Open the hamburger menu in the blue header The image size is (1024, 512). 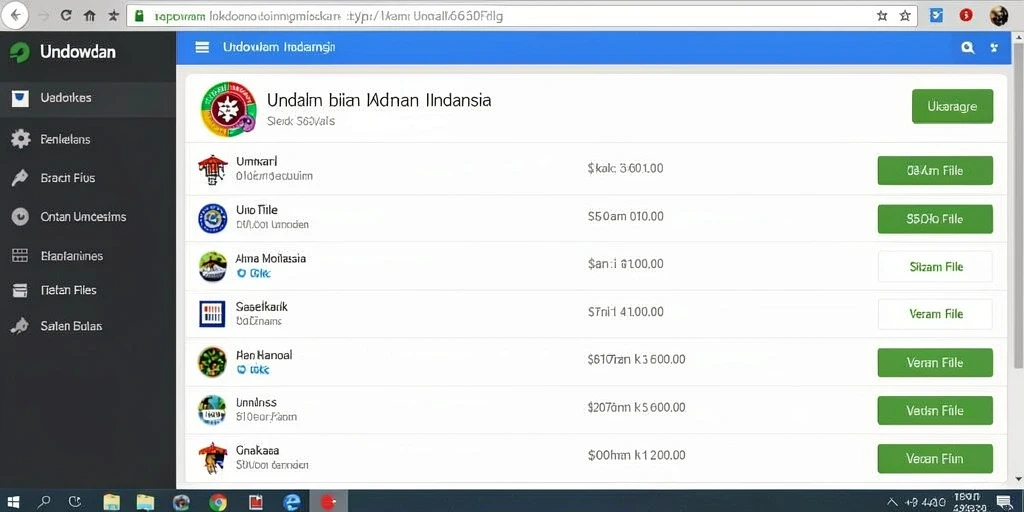[x=202, y=47]
